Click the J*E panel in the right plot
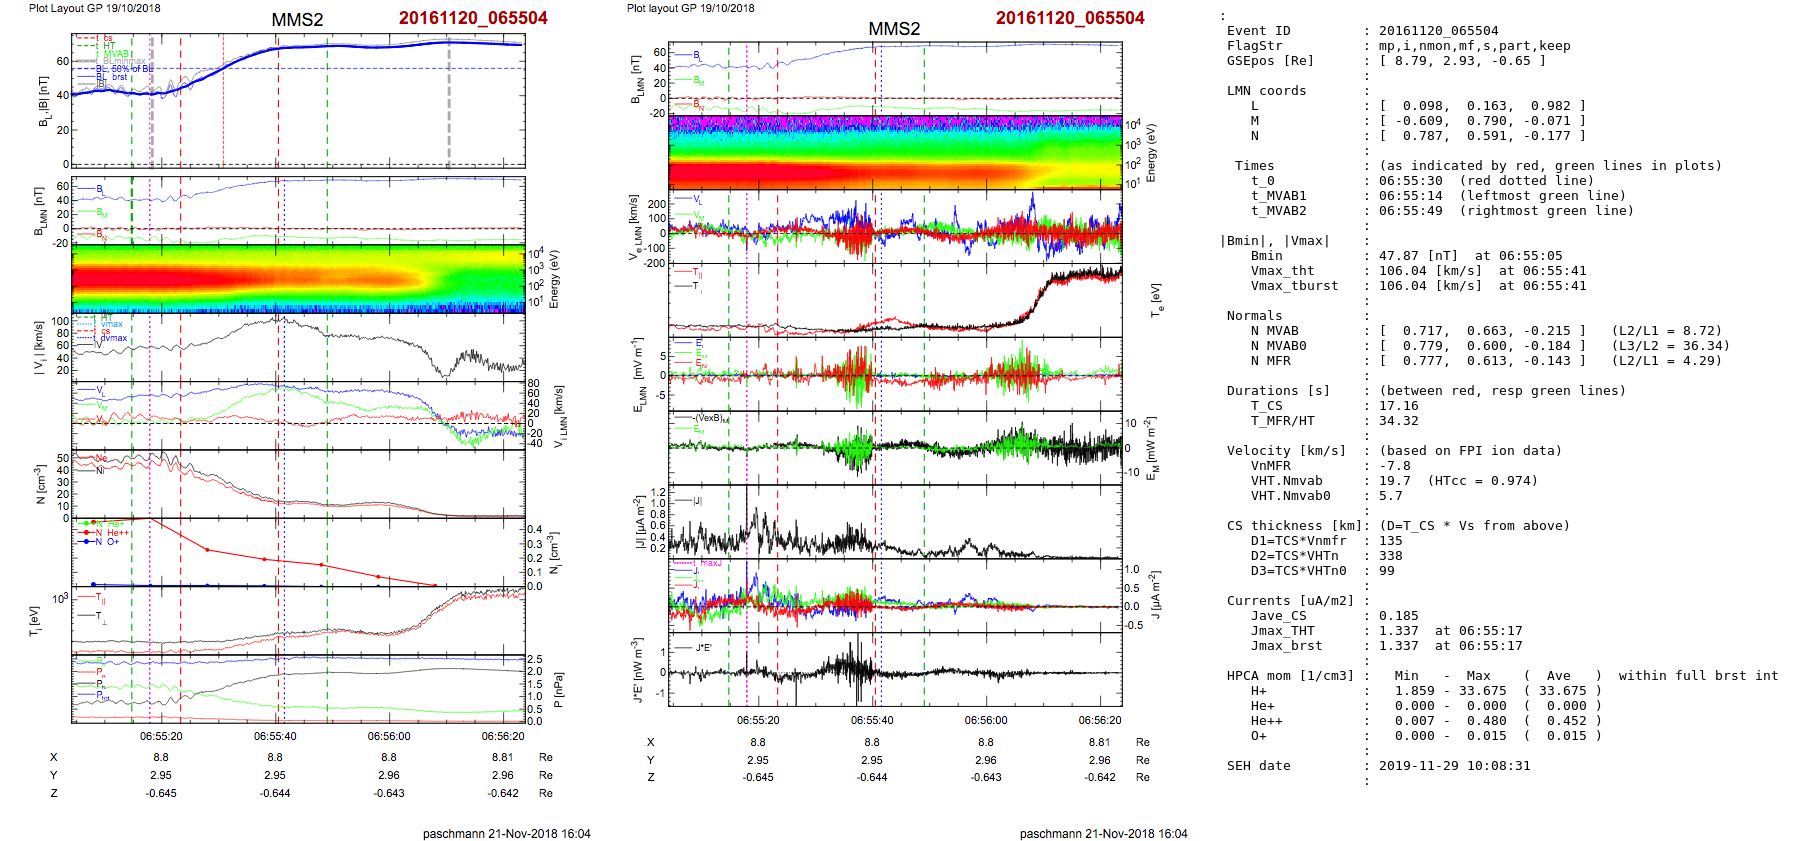The image size is (1804, 841). point(894,669)
